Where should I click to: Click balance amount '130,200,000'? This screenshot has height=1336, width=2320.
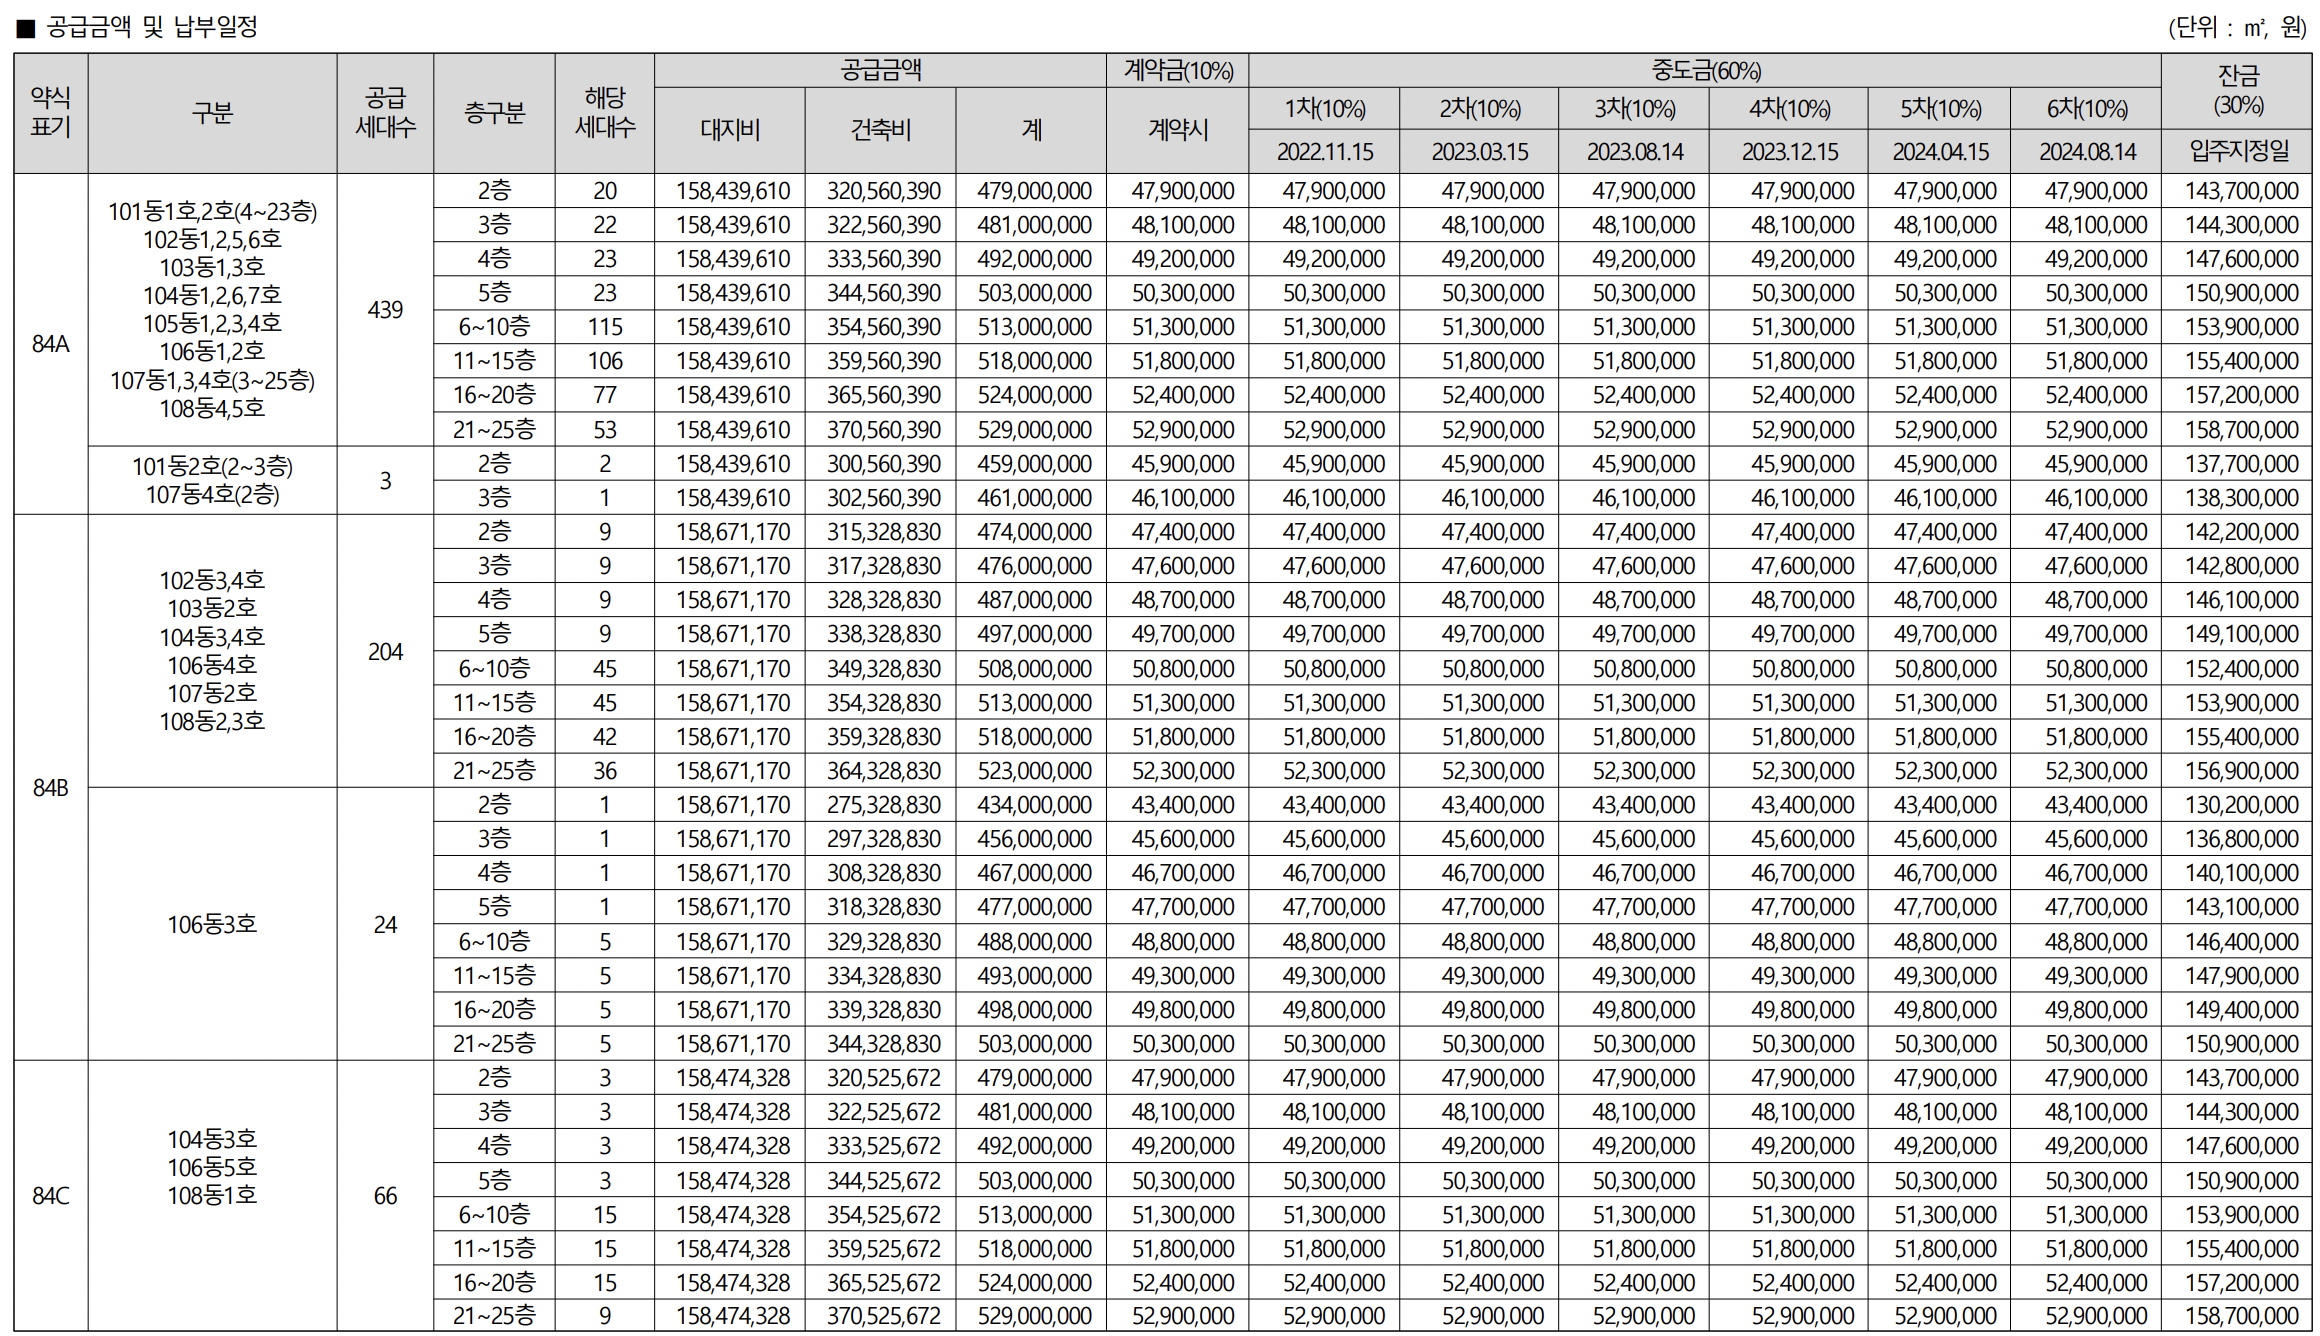coord(2241,805)
